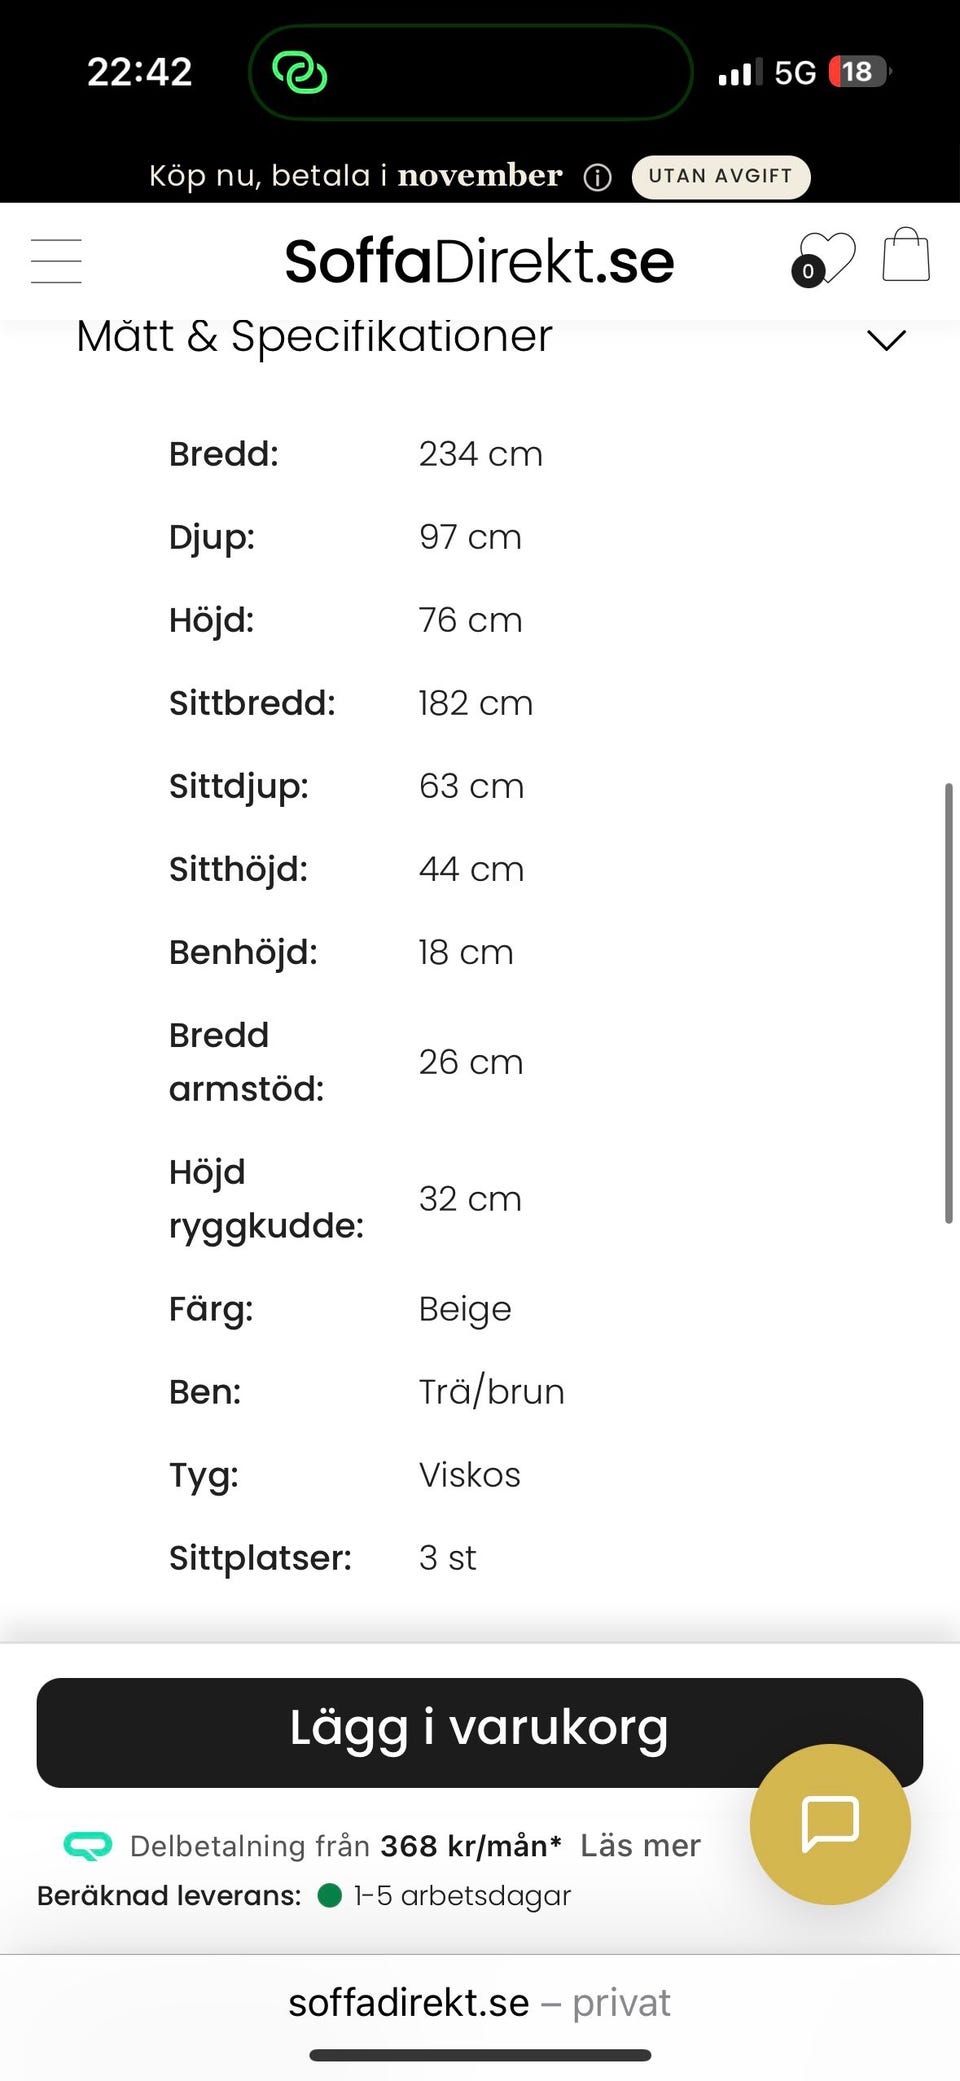Tap the green link icon in status pill

pos(300,72)
